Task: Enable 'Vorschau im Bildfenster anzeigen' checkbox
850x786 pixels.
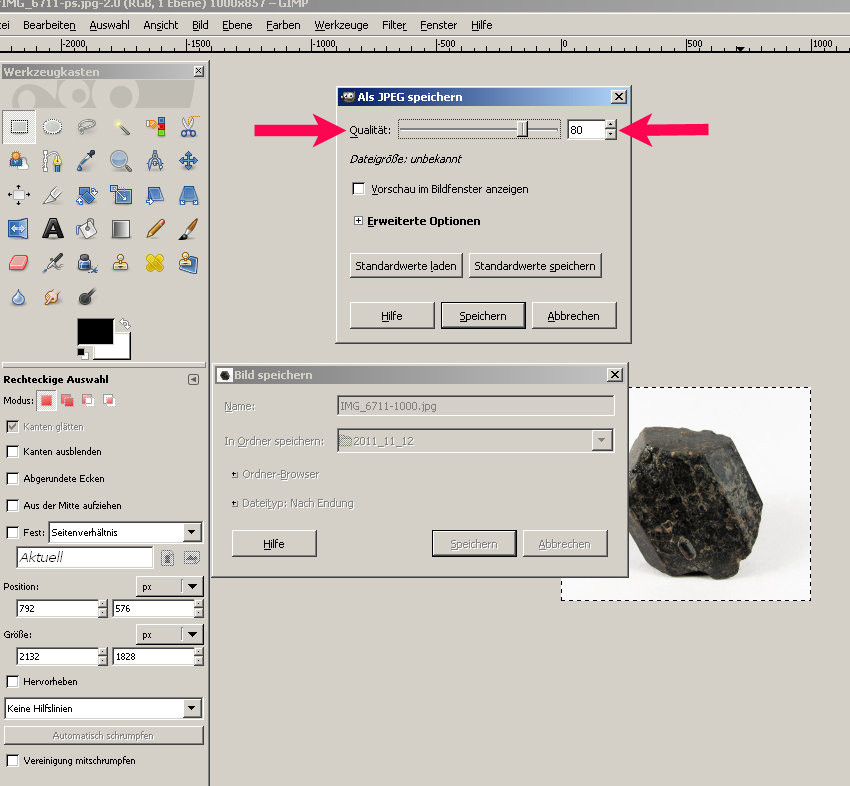Action: tap(358, 189)
